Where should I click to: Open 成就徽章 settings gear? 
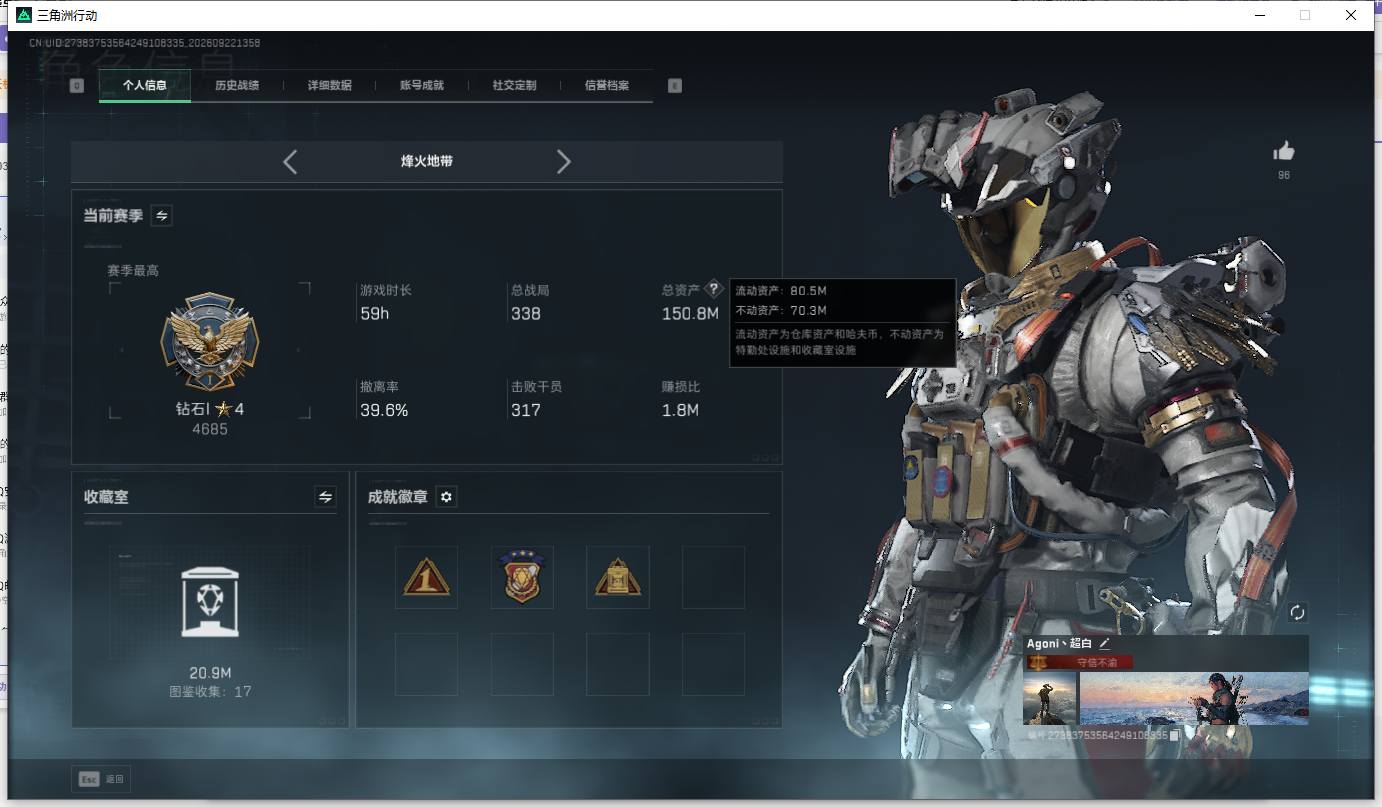pyautogui.click(x=447, y=497)
